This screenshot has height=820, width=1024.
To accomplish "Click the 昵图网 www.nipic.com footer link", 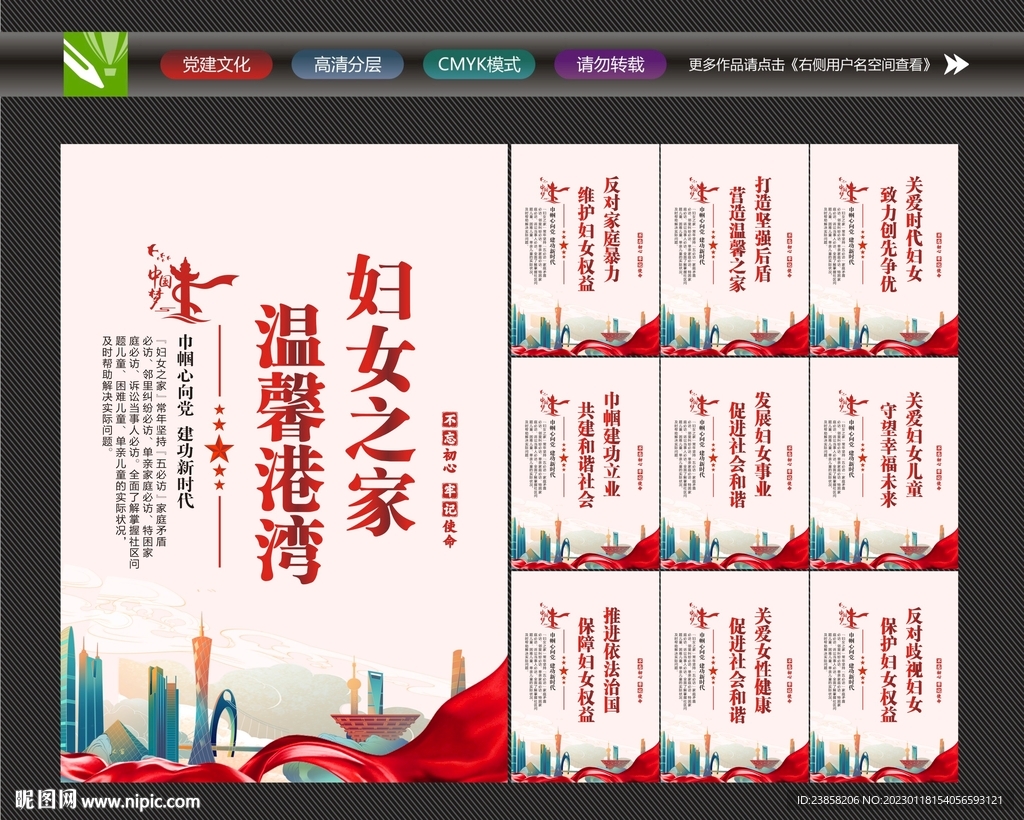I will click(x=107, y=800).
